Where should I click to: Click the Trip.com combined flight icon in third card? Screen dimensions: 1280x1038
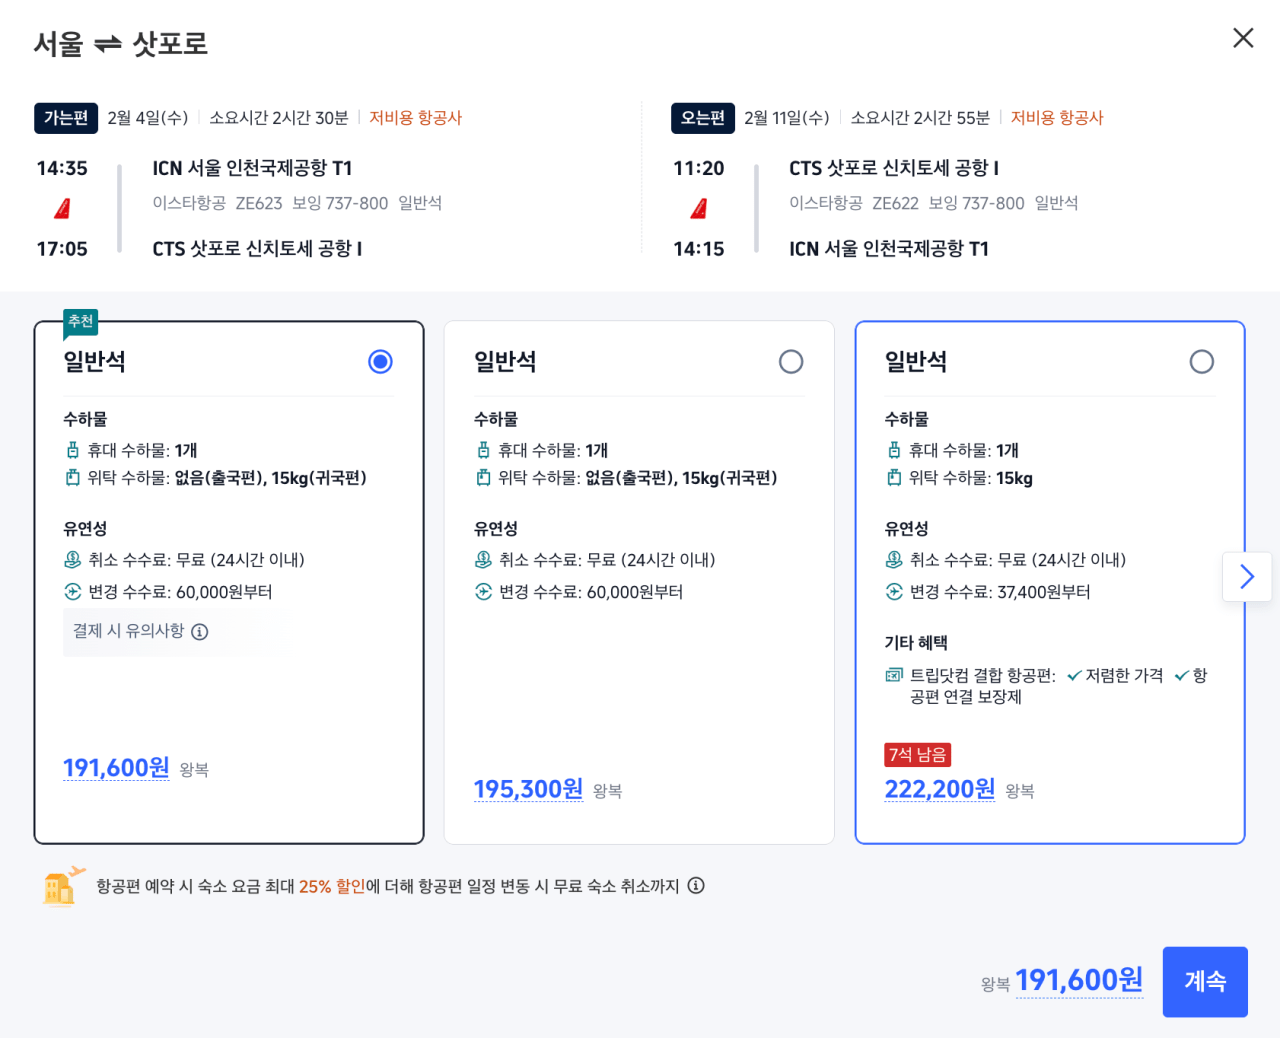893,675
